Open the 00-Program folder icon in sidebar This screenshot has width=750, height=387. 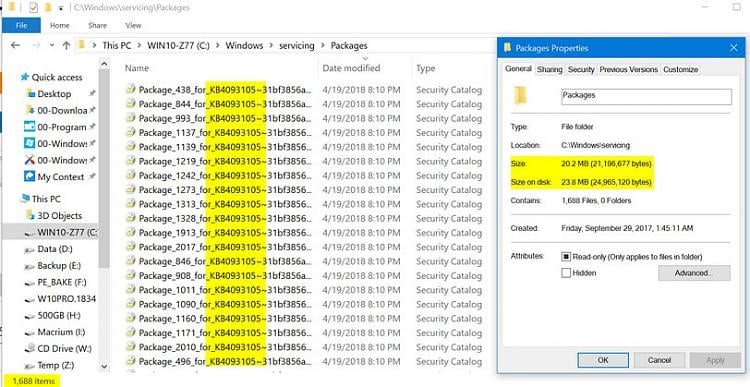click(x=30, y=127)
